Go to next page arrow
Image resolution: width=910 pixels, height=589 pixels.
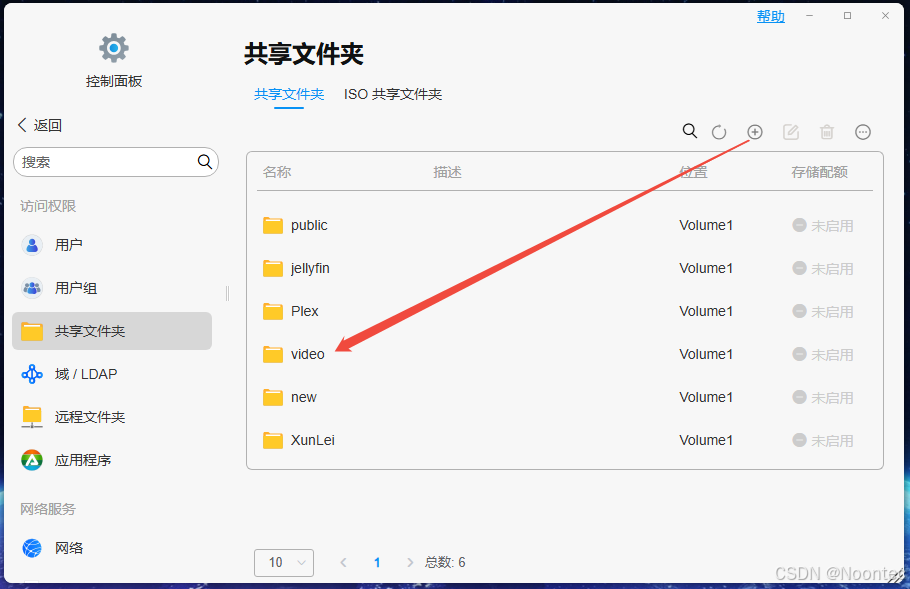tap(410, 562)
